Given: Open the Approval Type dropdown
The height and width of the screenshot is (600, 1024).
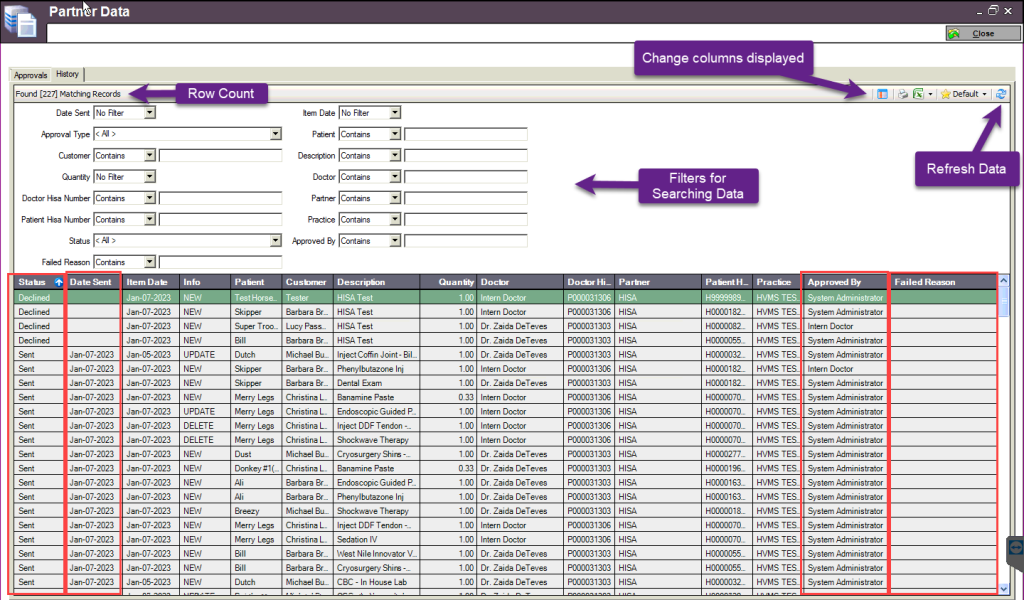Looking at the screenshot, I should pyautogui.click(x=275, y=134).
